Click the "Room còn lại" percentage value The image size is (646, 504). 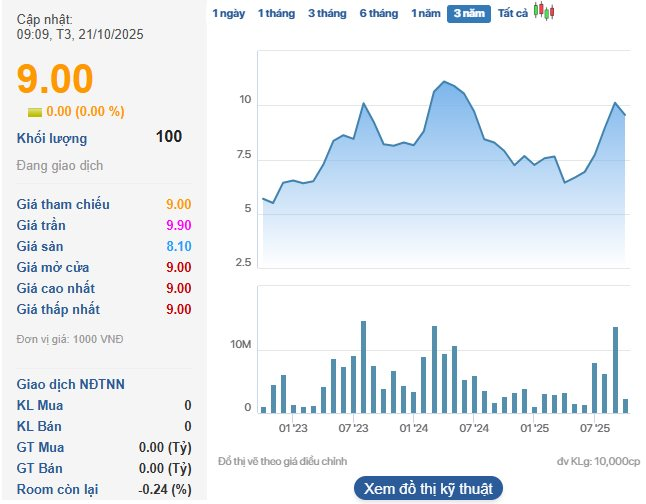(x=170, y=489)
